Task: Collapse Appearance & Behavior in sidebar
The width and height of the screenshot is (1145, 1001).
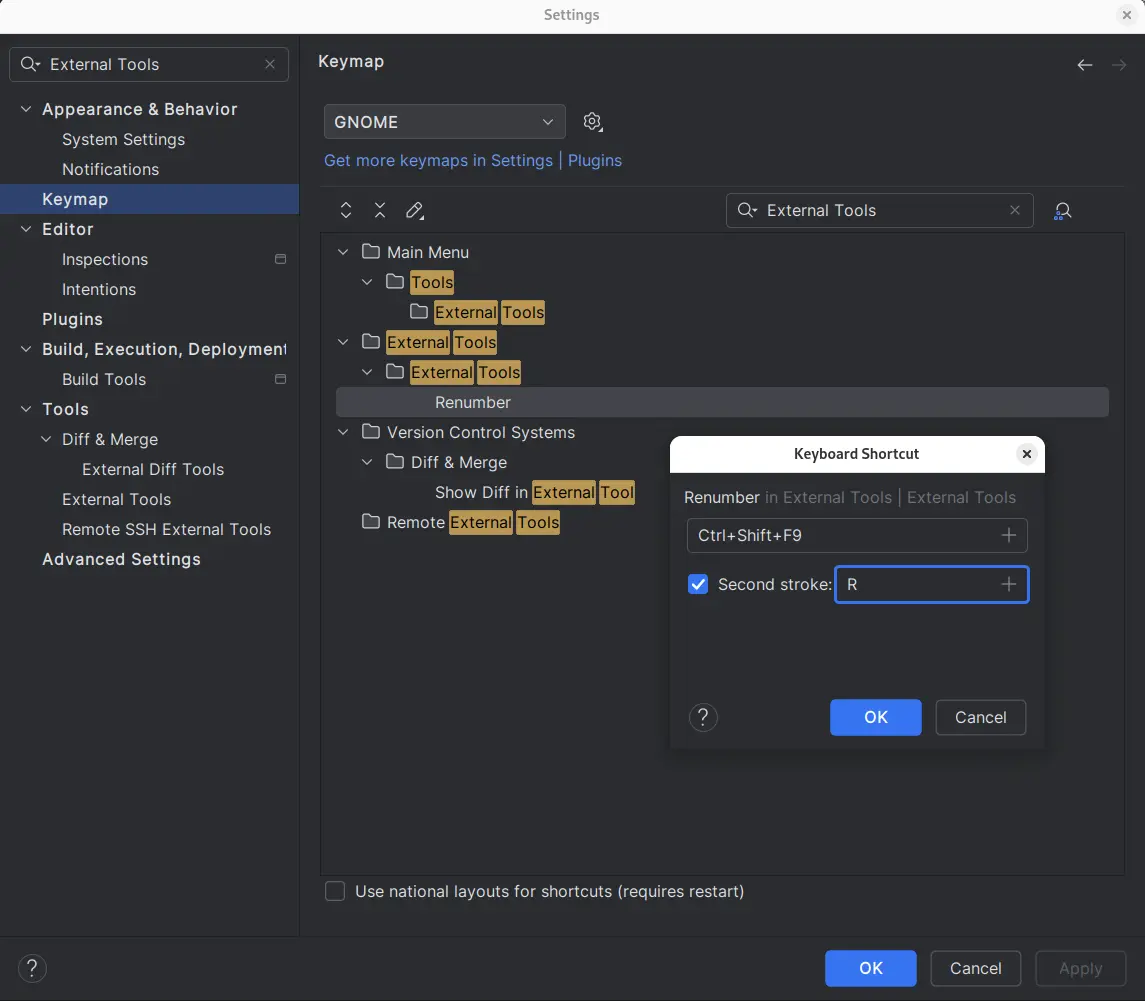Action: point(26,109)
